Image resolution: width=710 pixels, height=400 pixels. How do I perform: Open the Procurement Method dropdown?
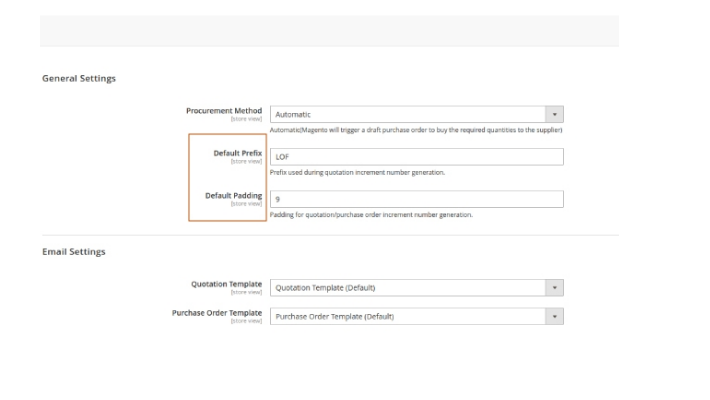pyautogui.click(x=408, y=115)
